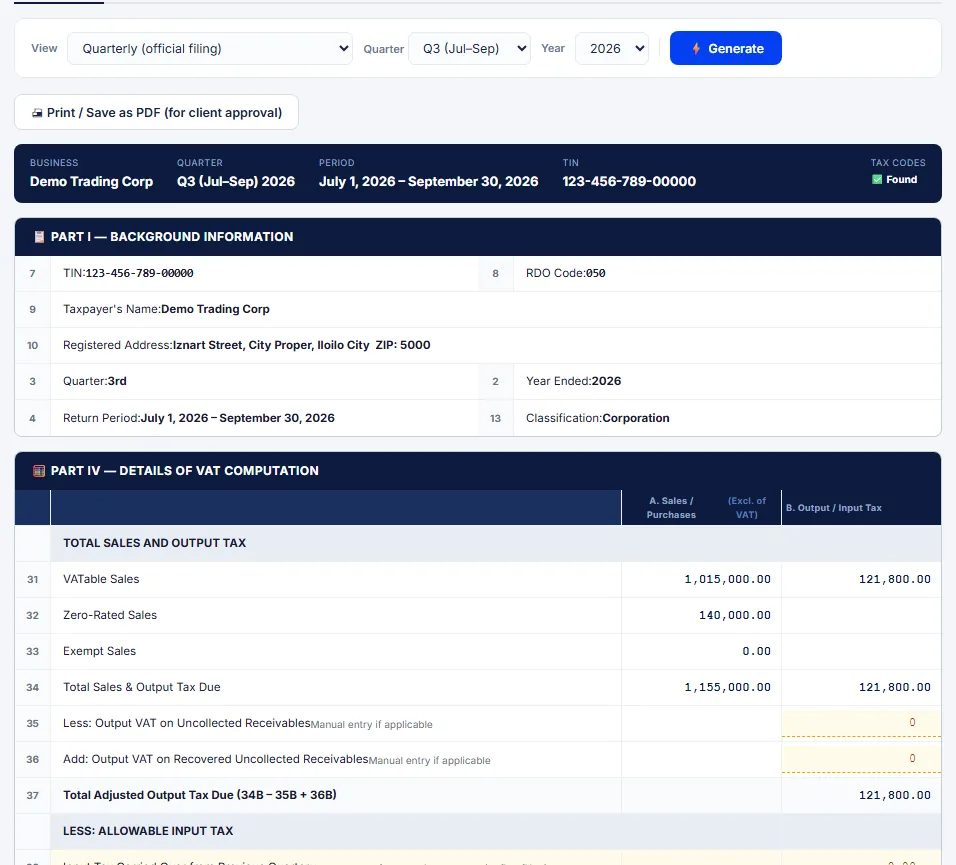Click the Part IV VAT Computation calculator icon

point(39,471)
